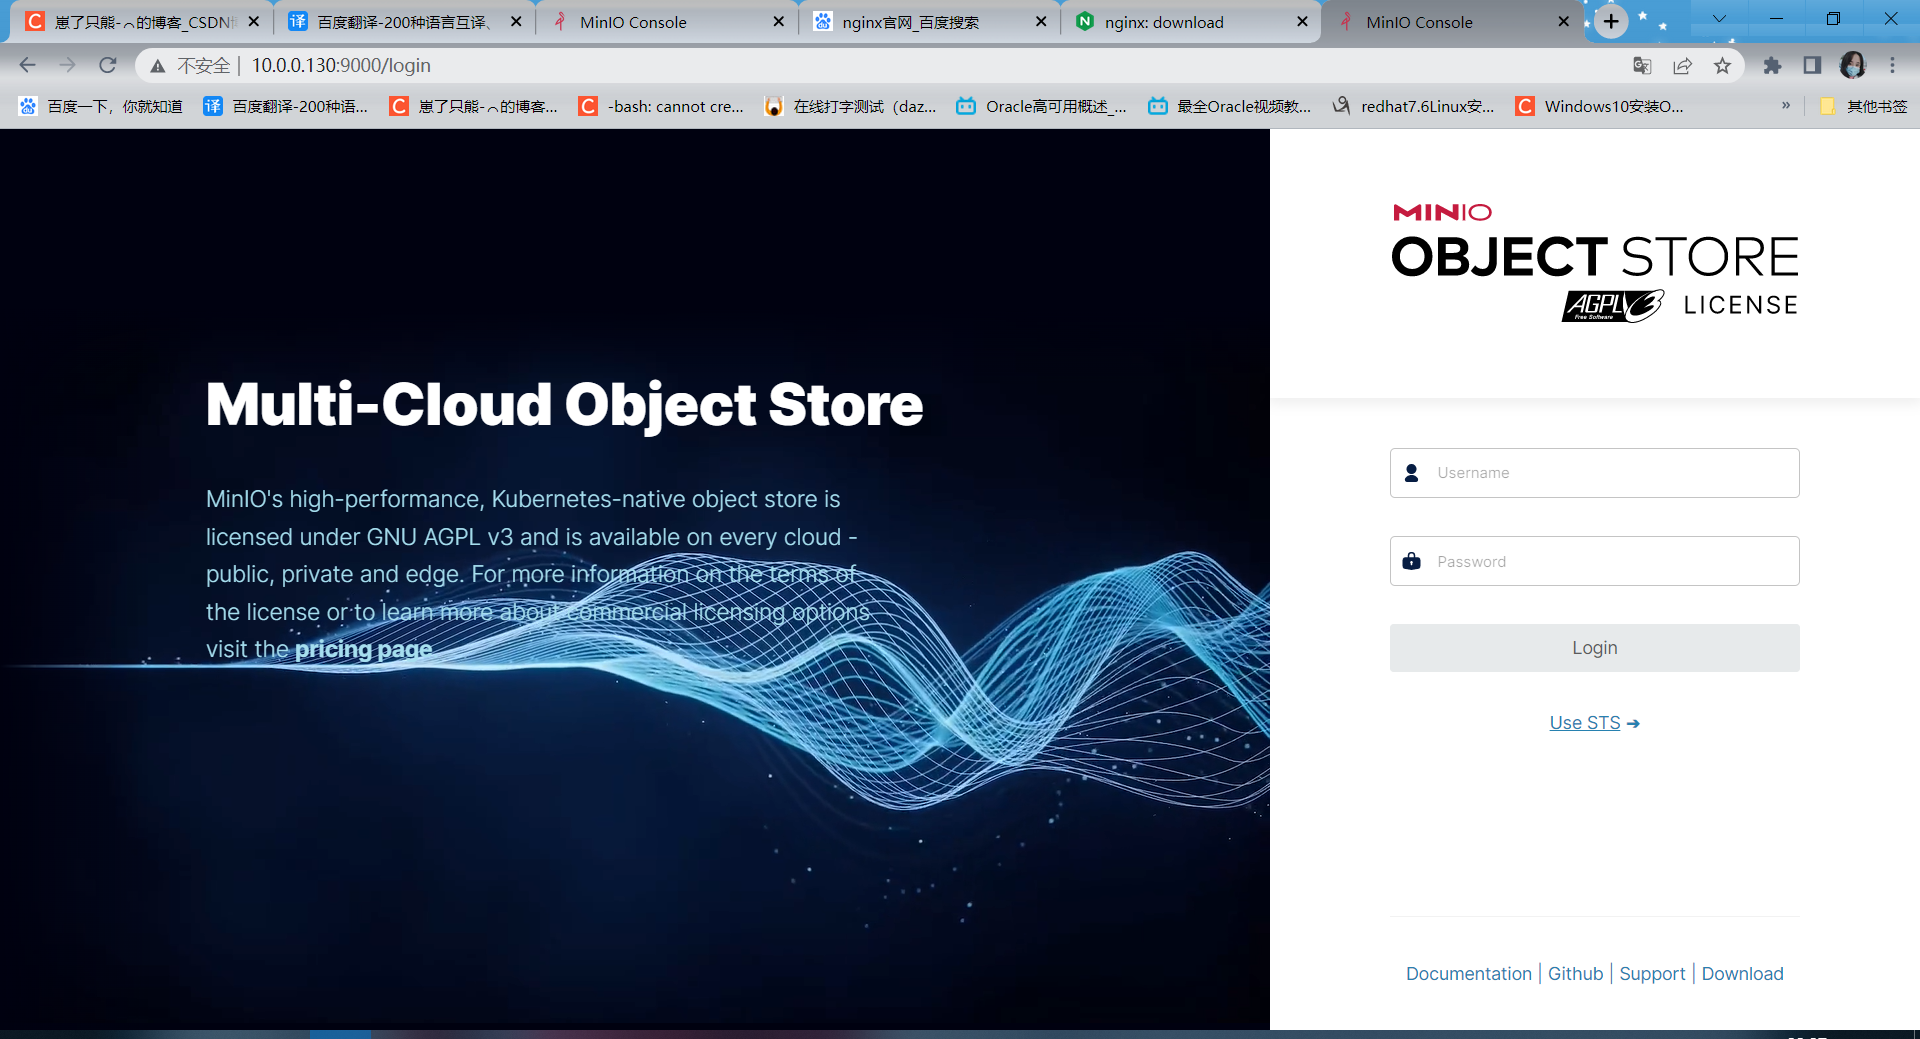Screen dimensions: 1920x1039
Task: Open the 最全Oracle视频教 bookmark
Action: pyautogui.click(x=1230, y=106)
